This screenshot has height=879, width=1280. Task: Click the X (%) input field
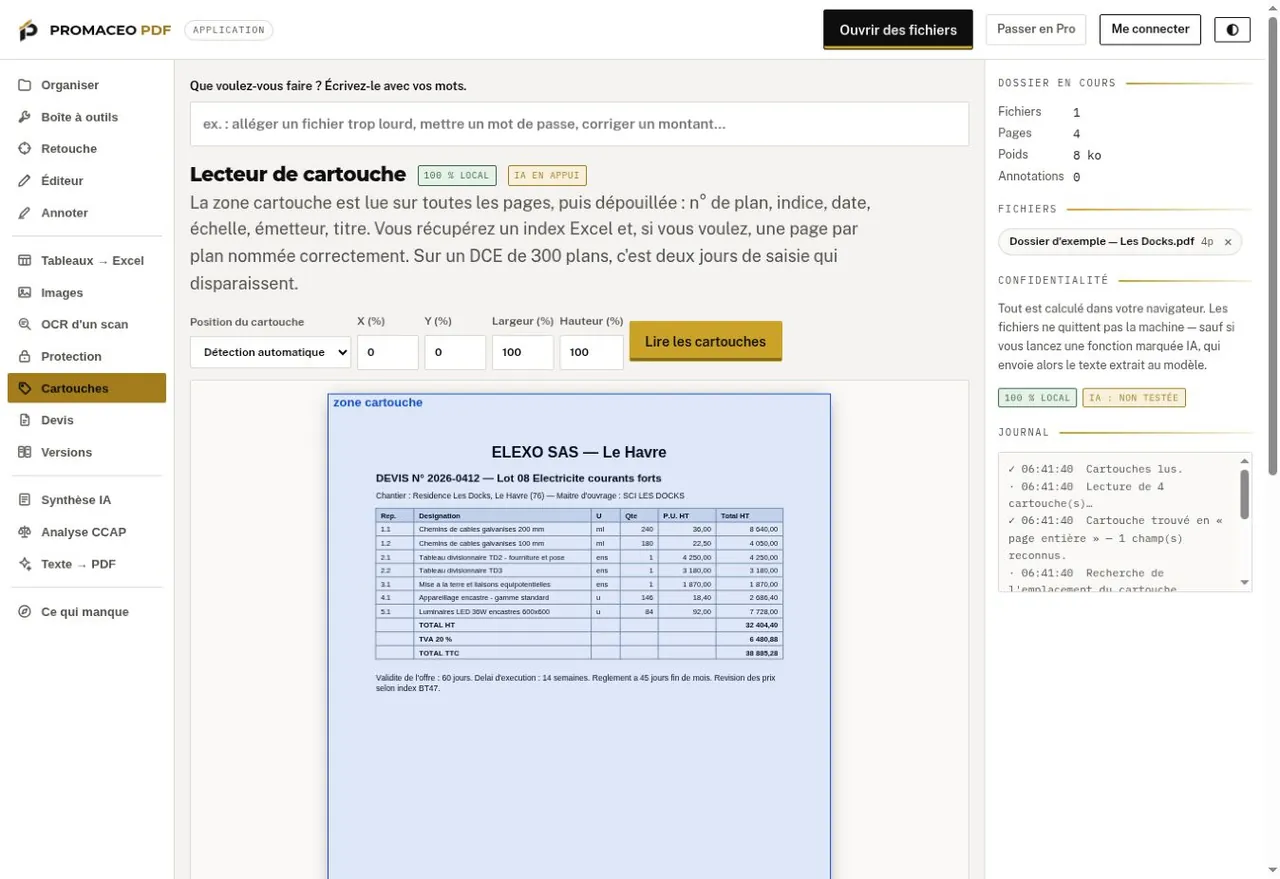388,352
